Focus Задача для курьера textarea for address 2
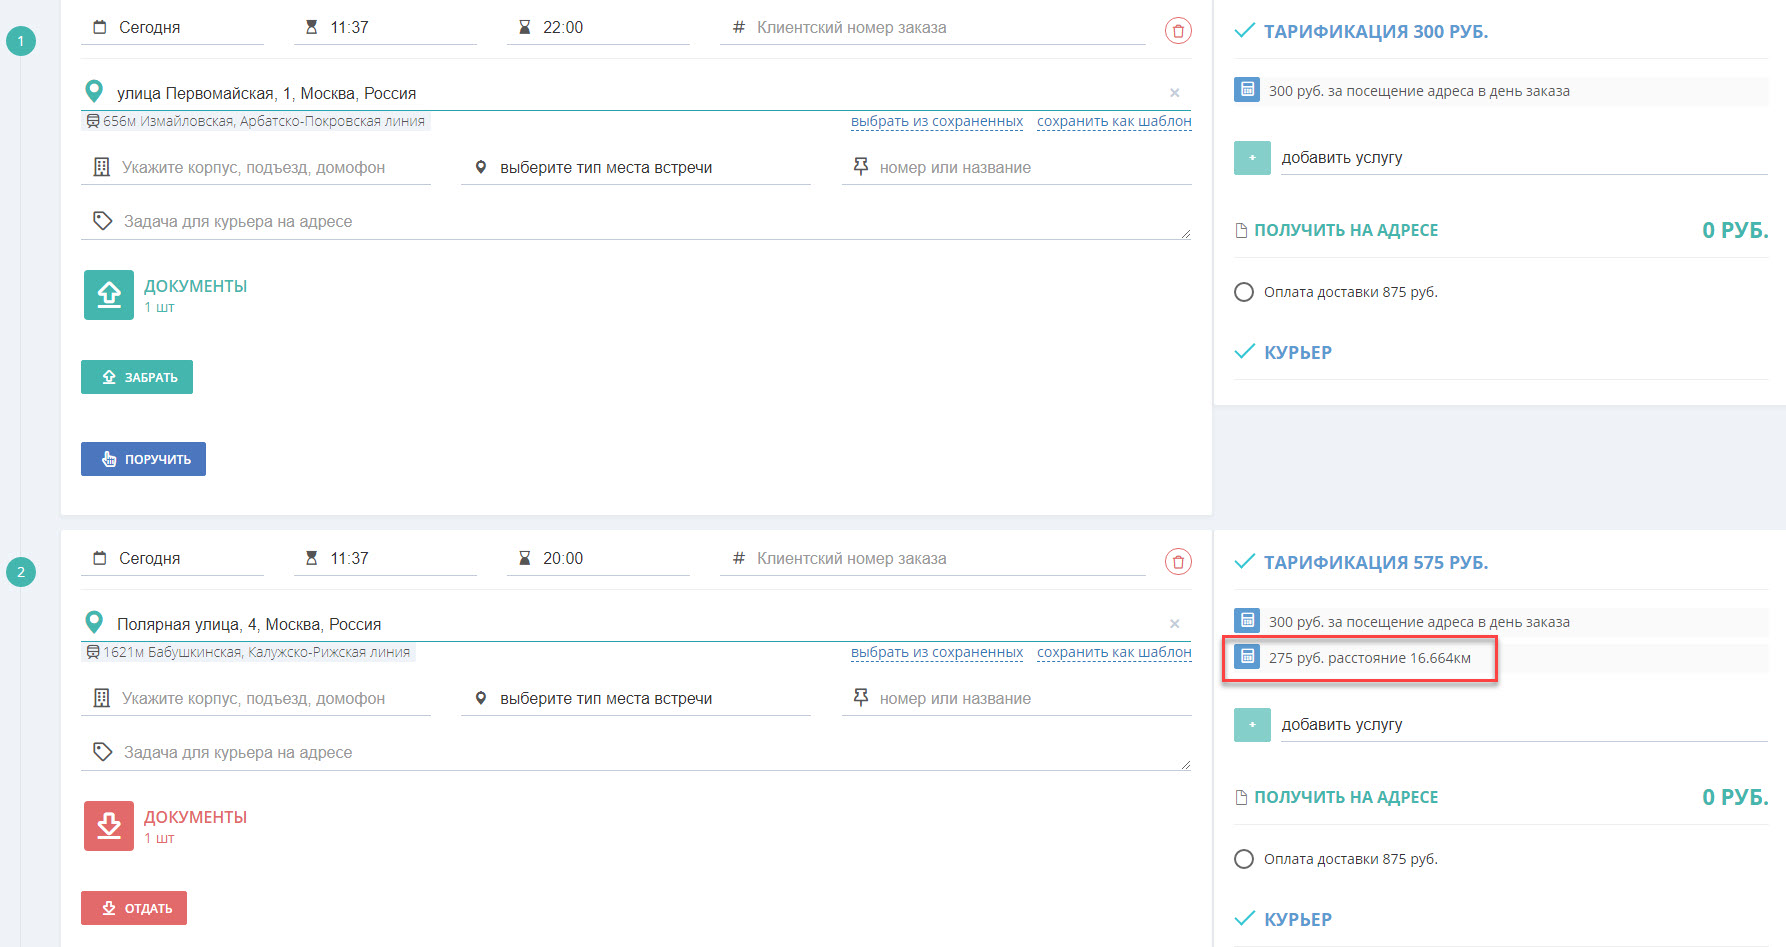 coord(636,753)
